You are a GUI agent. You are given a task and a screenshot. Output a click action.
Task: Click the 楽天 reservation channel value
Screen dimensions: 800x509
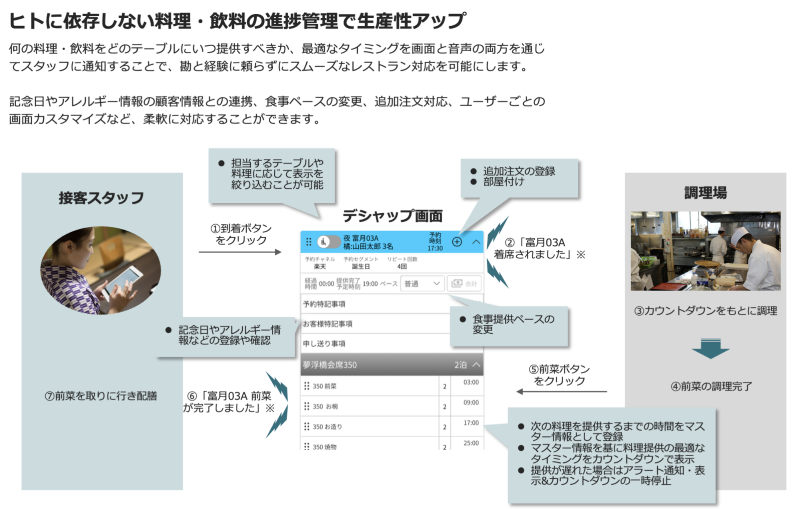[320, 267]
